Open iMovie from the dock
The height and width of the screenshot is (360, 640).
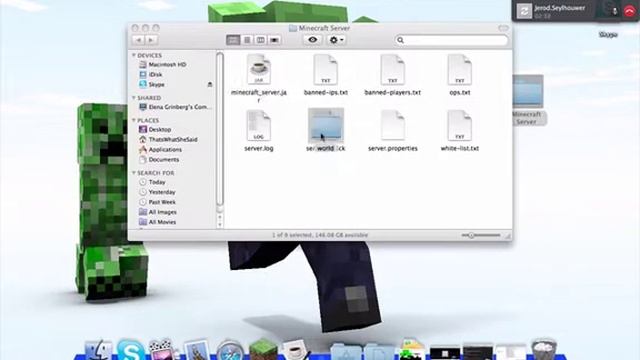pos(162,351)
